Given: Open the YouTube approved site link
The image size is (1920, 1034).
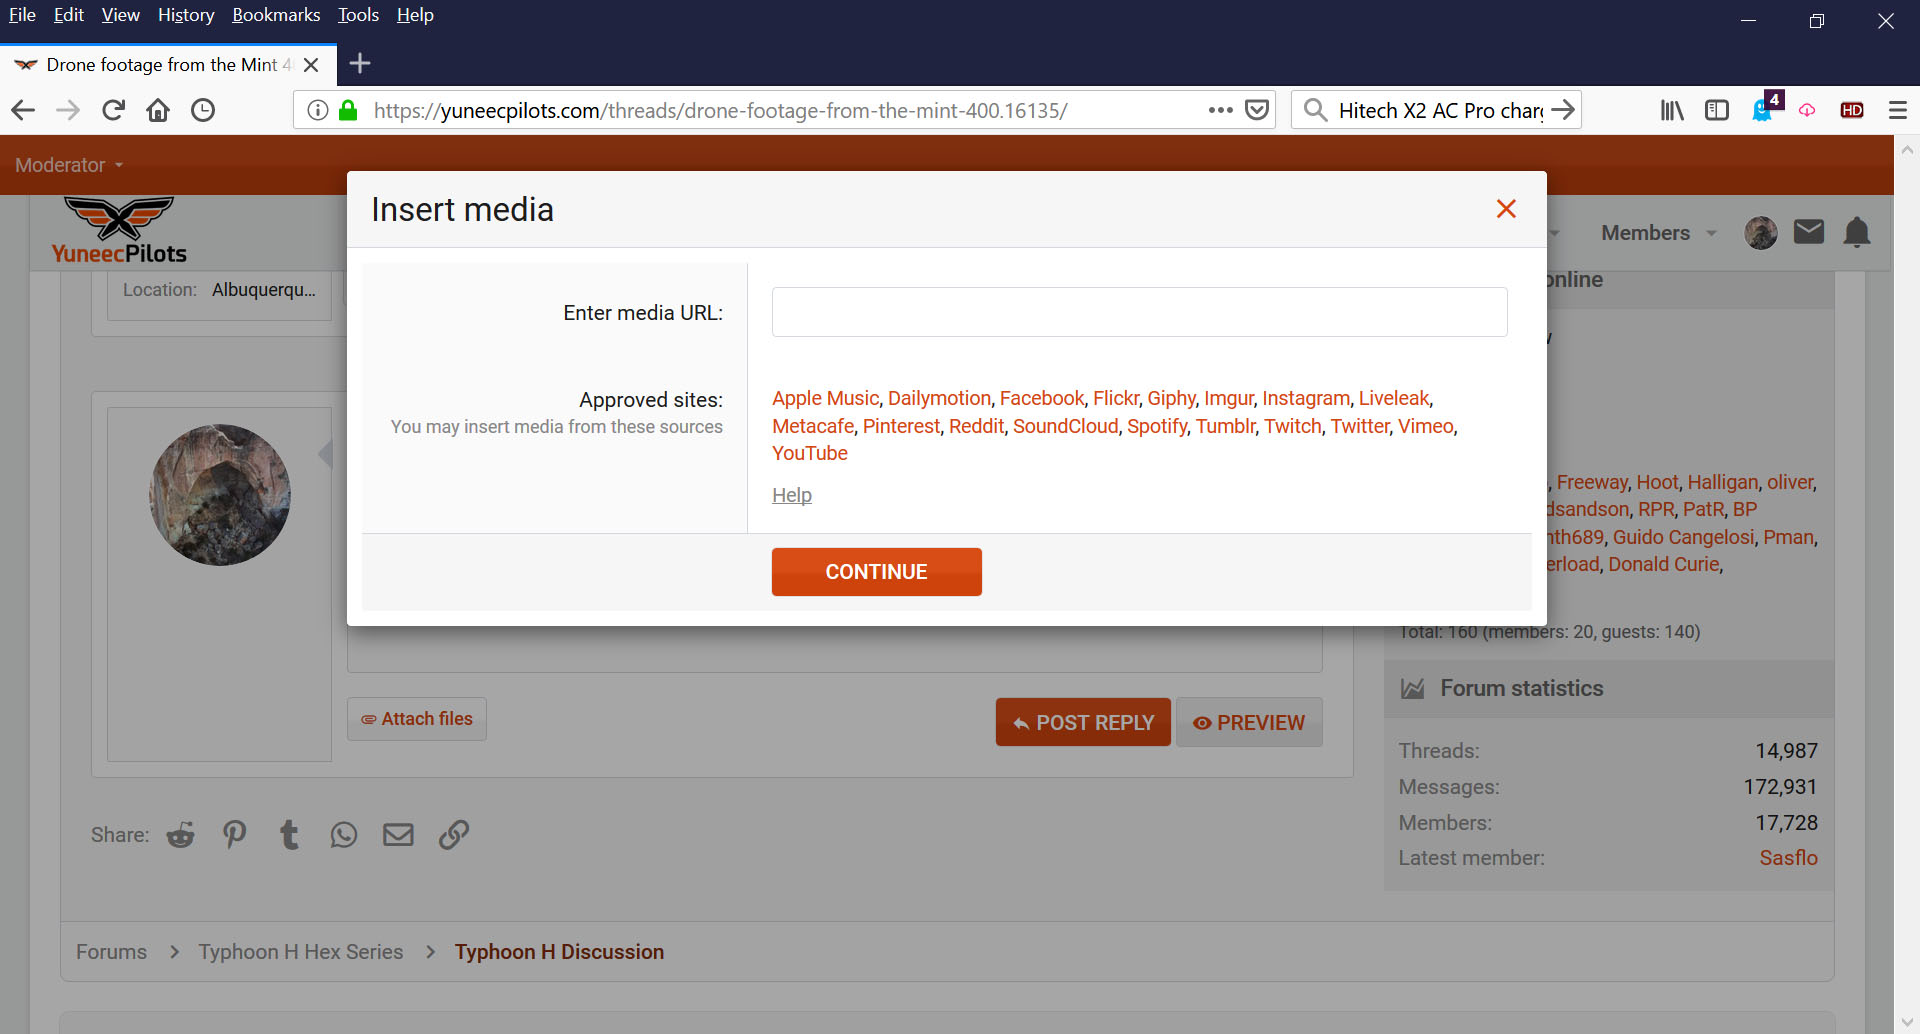Looking at the screenshot, I should [x=809, y=453].
